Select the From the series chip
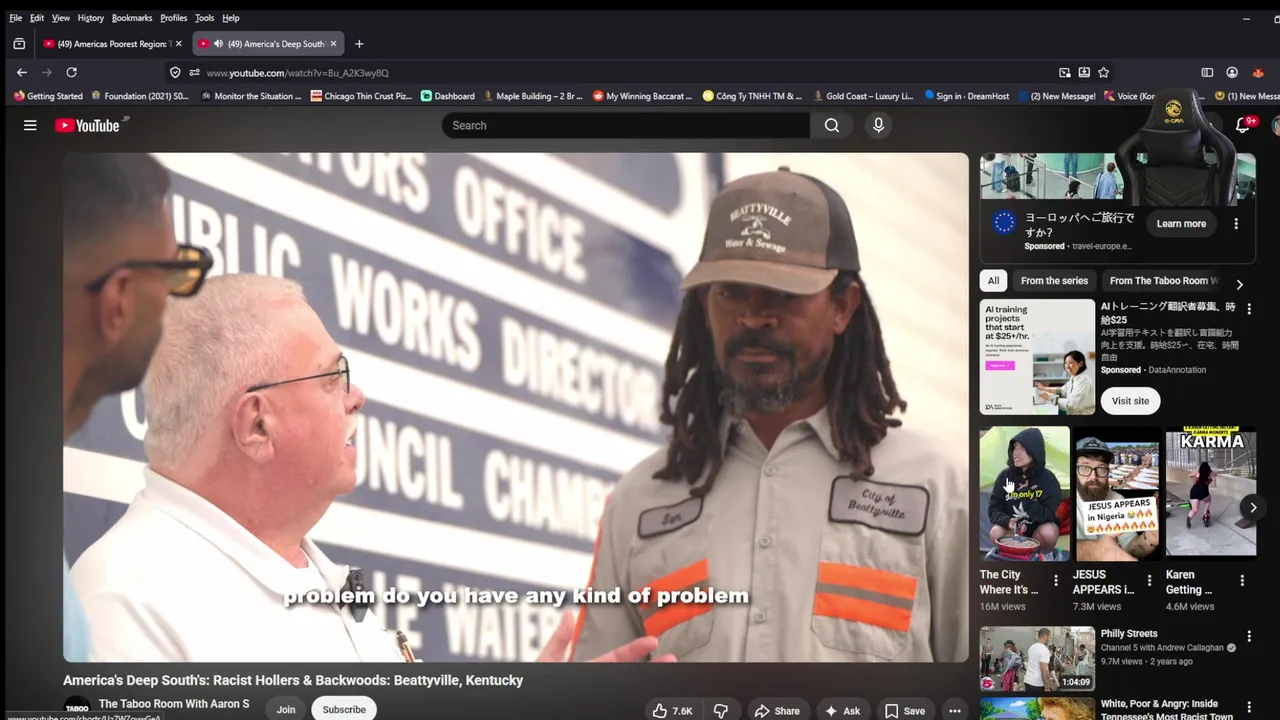1280x720 pixels. tap(1054, 281)
